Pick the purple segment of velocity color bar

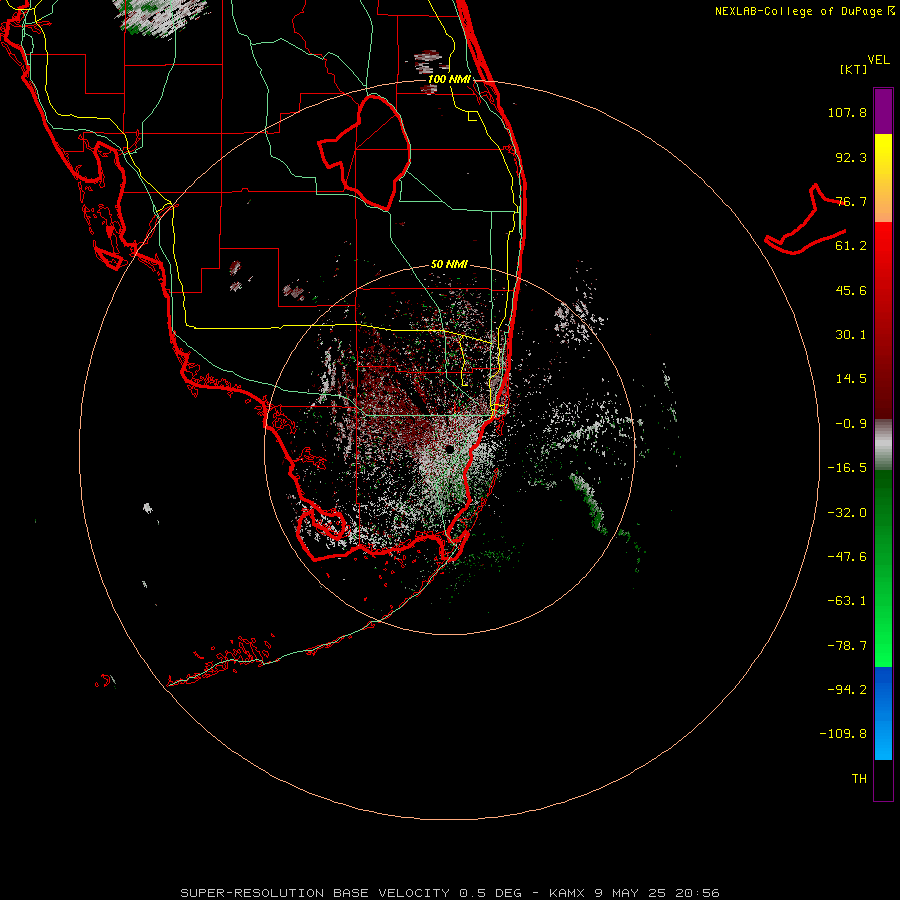883,111
